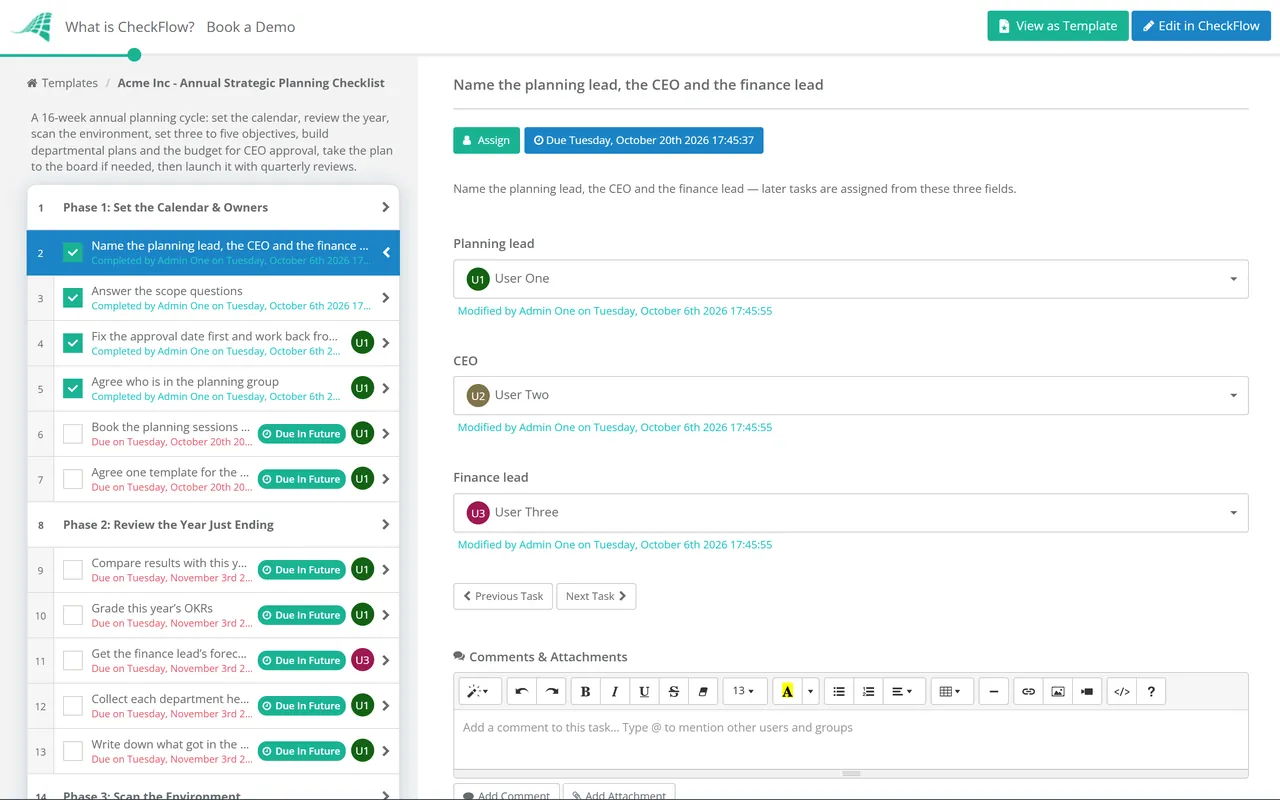Open the highlight color picker arrow

(811, 691)
